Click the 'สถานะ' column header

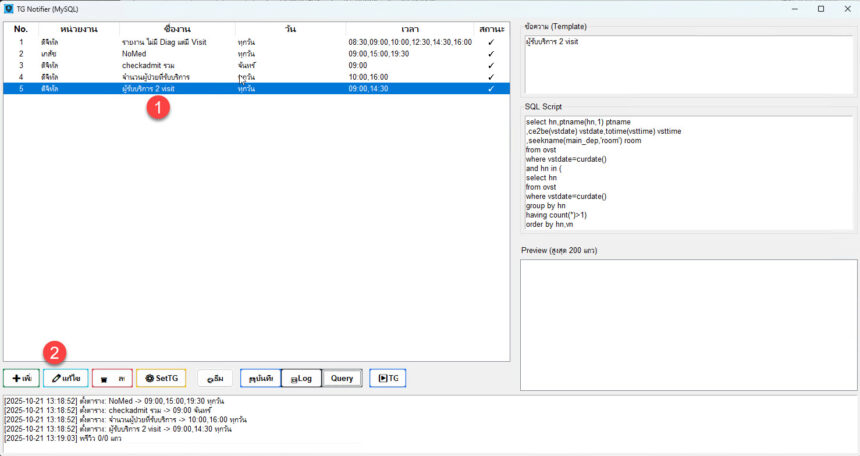tap(492, 29)
